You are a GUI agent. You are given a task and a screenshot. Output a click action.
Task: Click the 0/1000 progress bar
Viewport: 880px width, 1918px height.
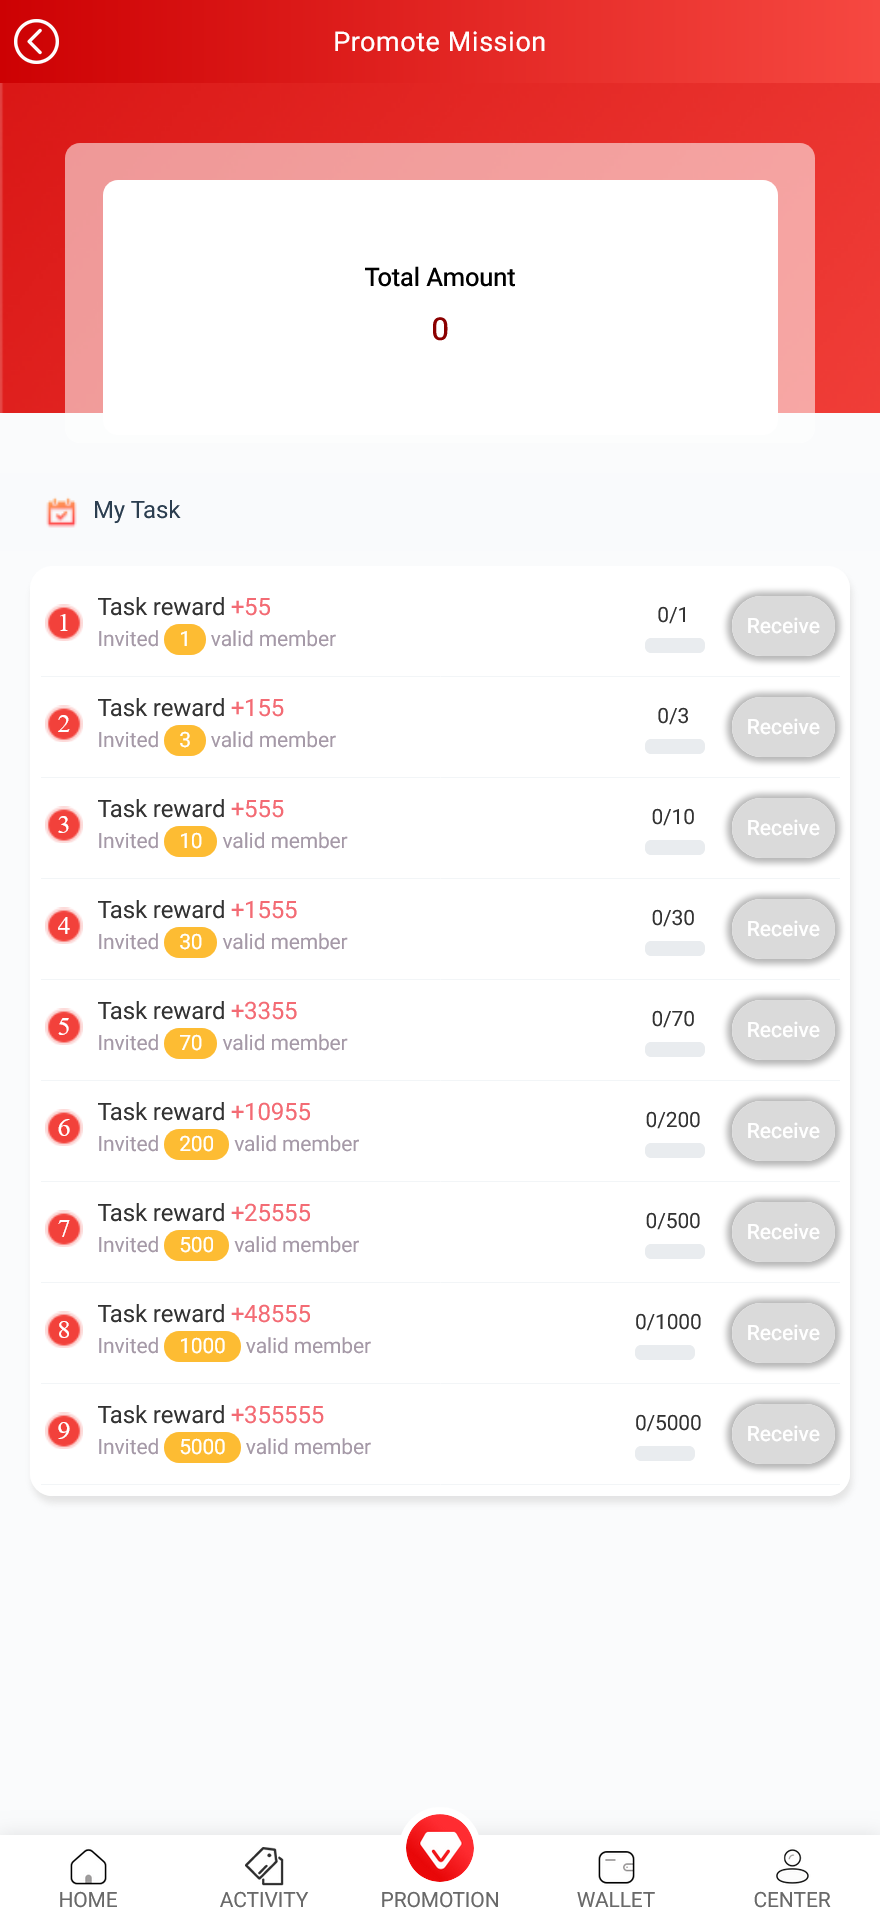coord(665,1353)
